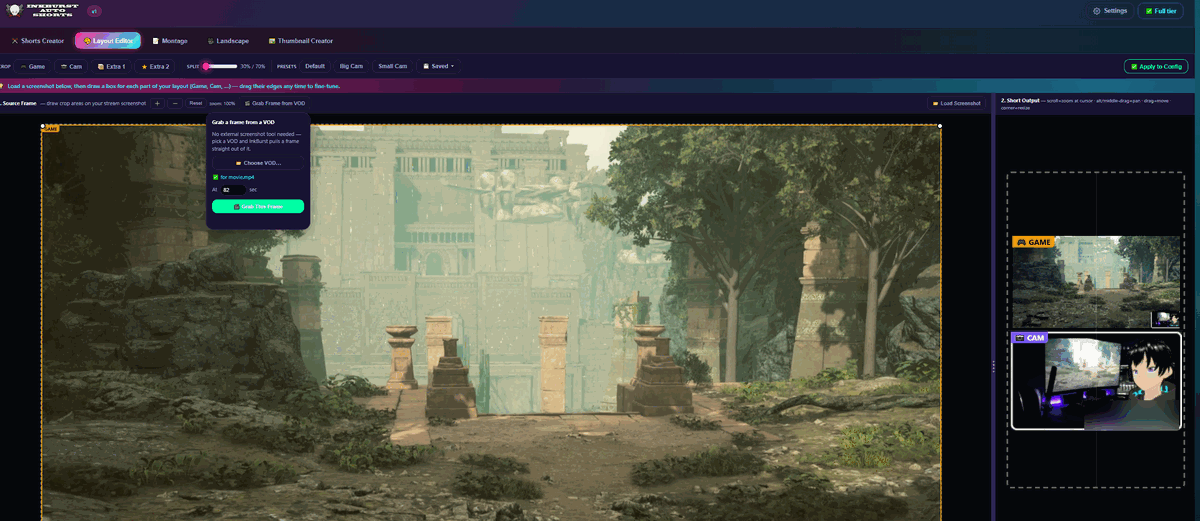Viewport: 1200px width, 521px height.
Task: Toggle the Grab Frame from VOD popup
Action: (275, 103)
